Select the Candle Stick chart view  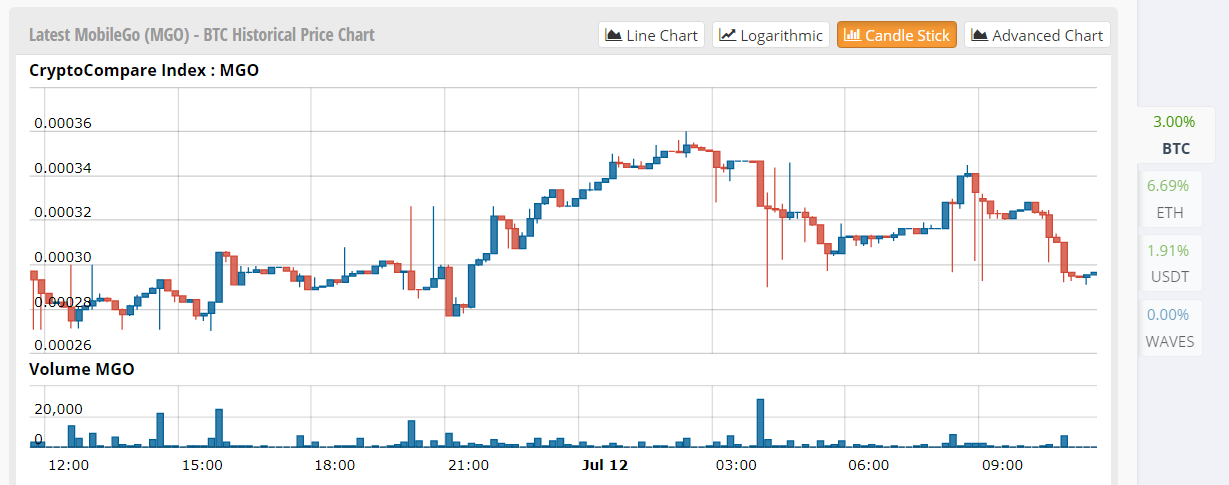coord(897,35)
